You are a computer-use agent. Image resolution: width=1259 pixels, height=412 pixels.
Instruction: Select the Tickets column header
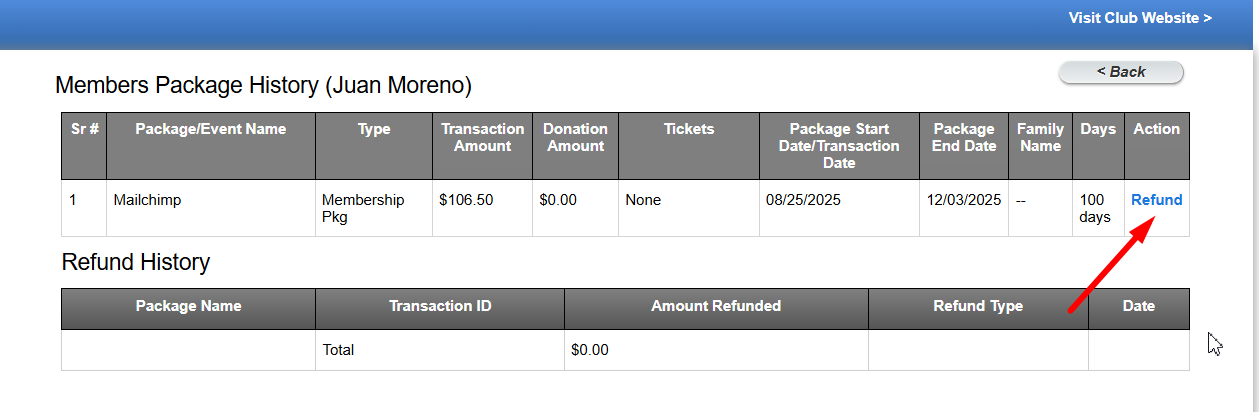pos(689,129)
